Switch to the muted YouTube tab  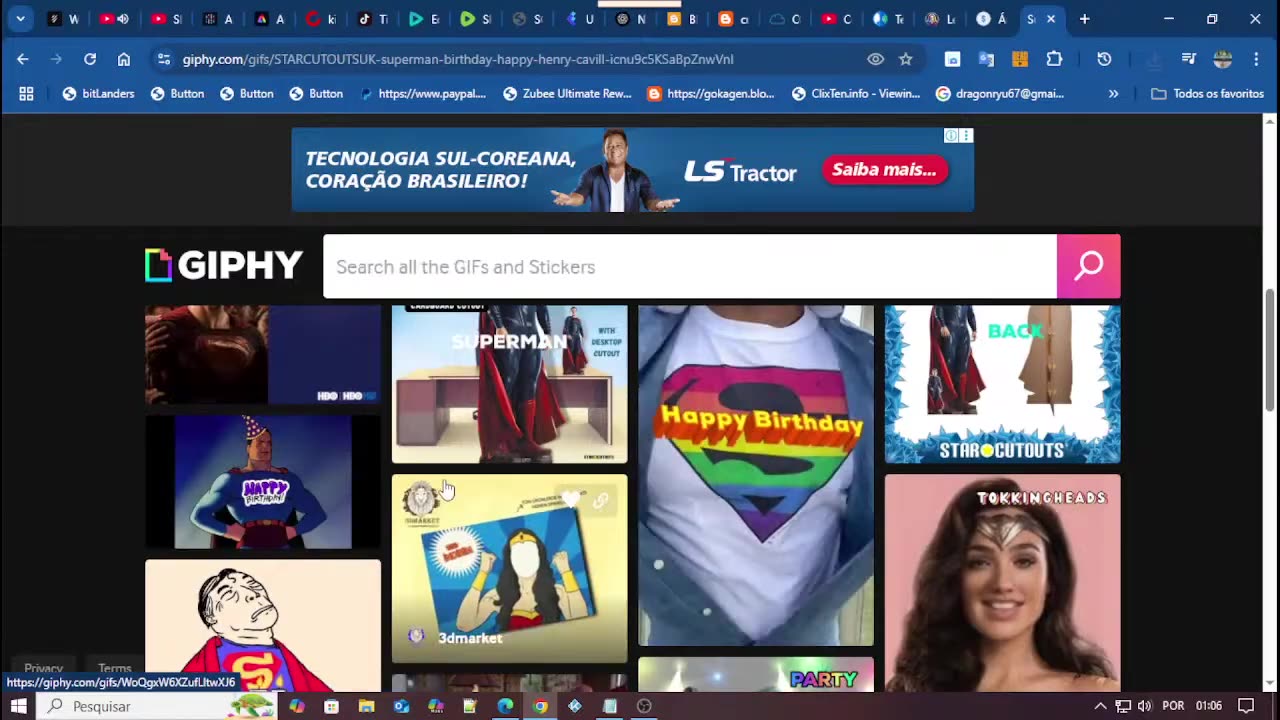114,19
